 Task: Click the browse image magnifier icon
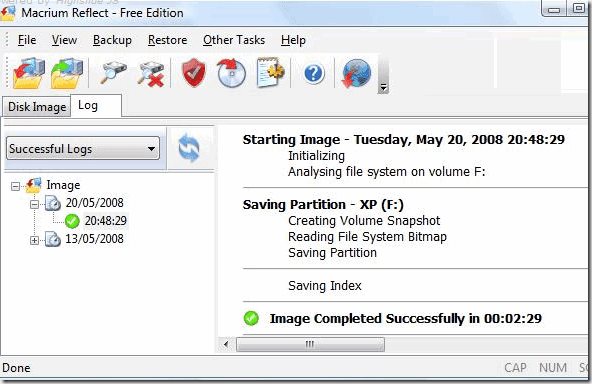[113, 72]
